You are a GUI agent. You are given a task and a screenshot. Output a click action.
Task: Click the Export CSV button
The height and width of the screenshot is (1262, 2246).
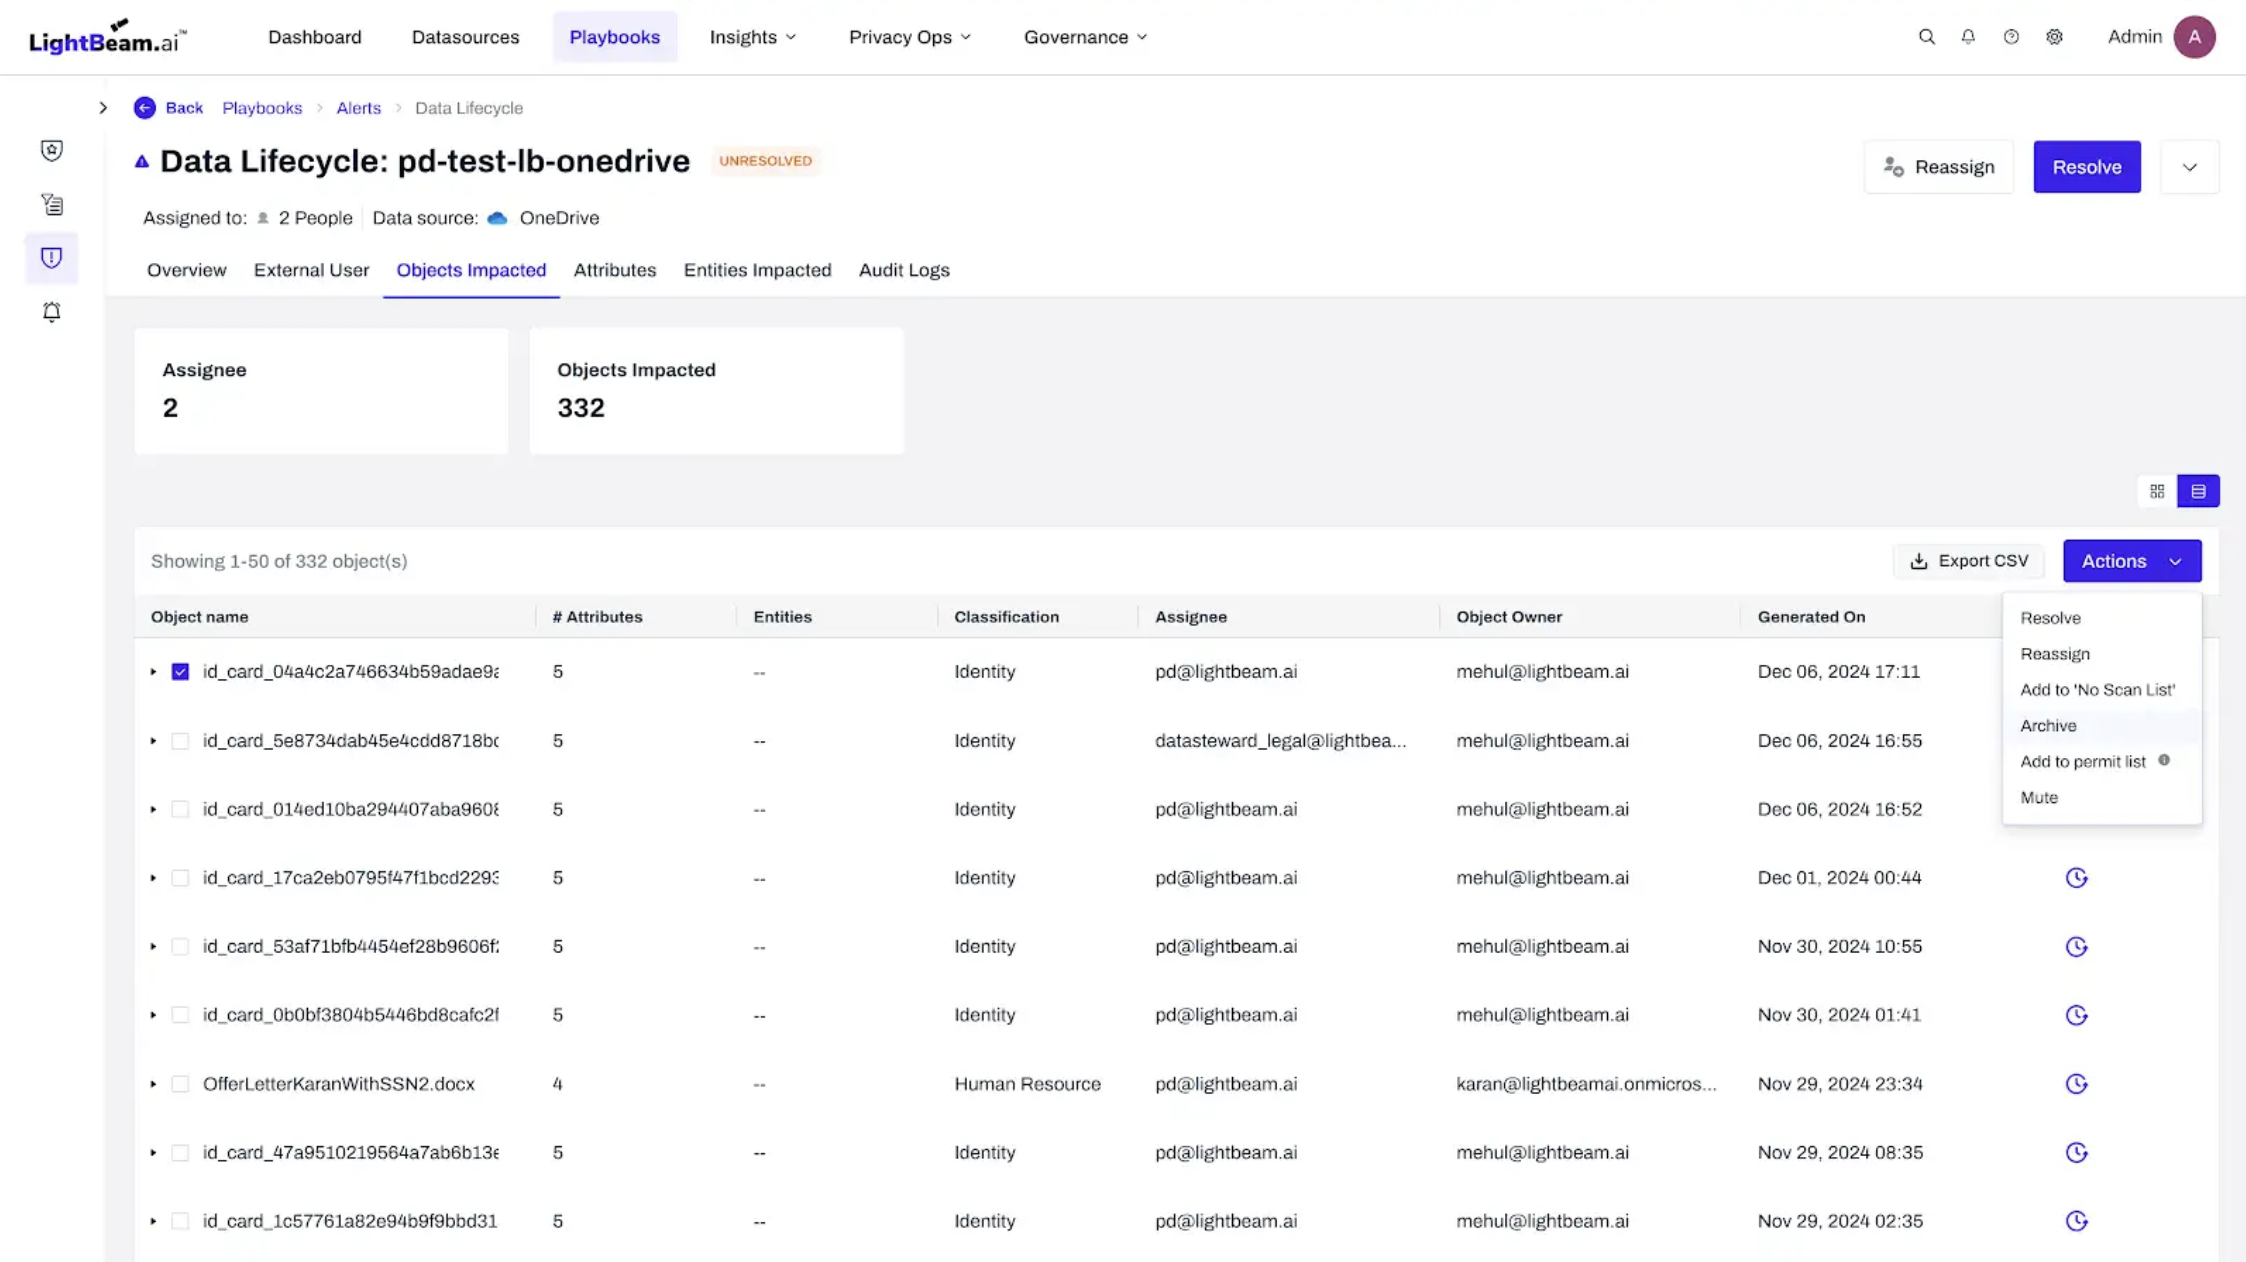(x=1968, y=561)
